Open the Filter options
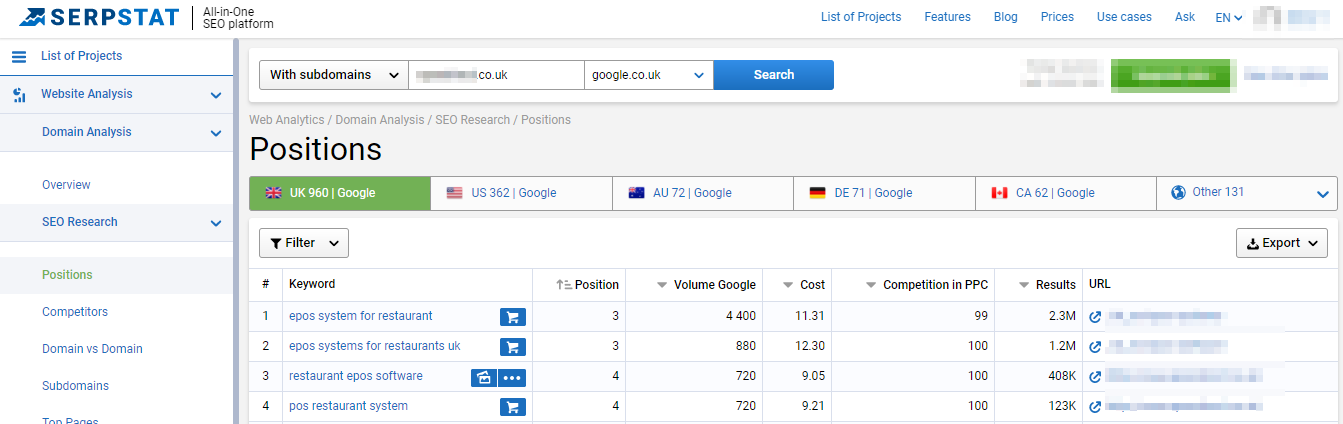Screen dimensions: 1343x424 [304, 243]
